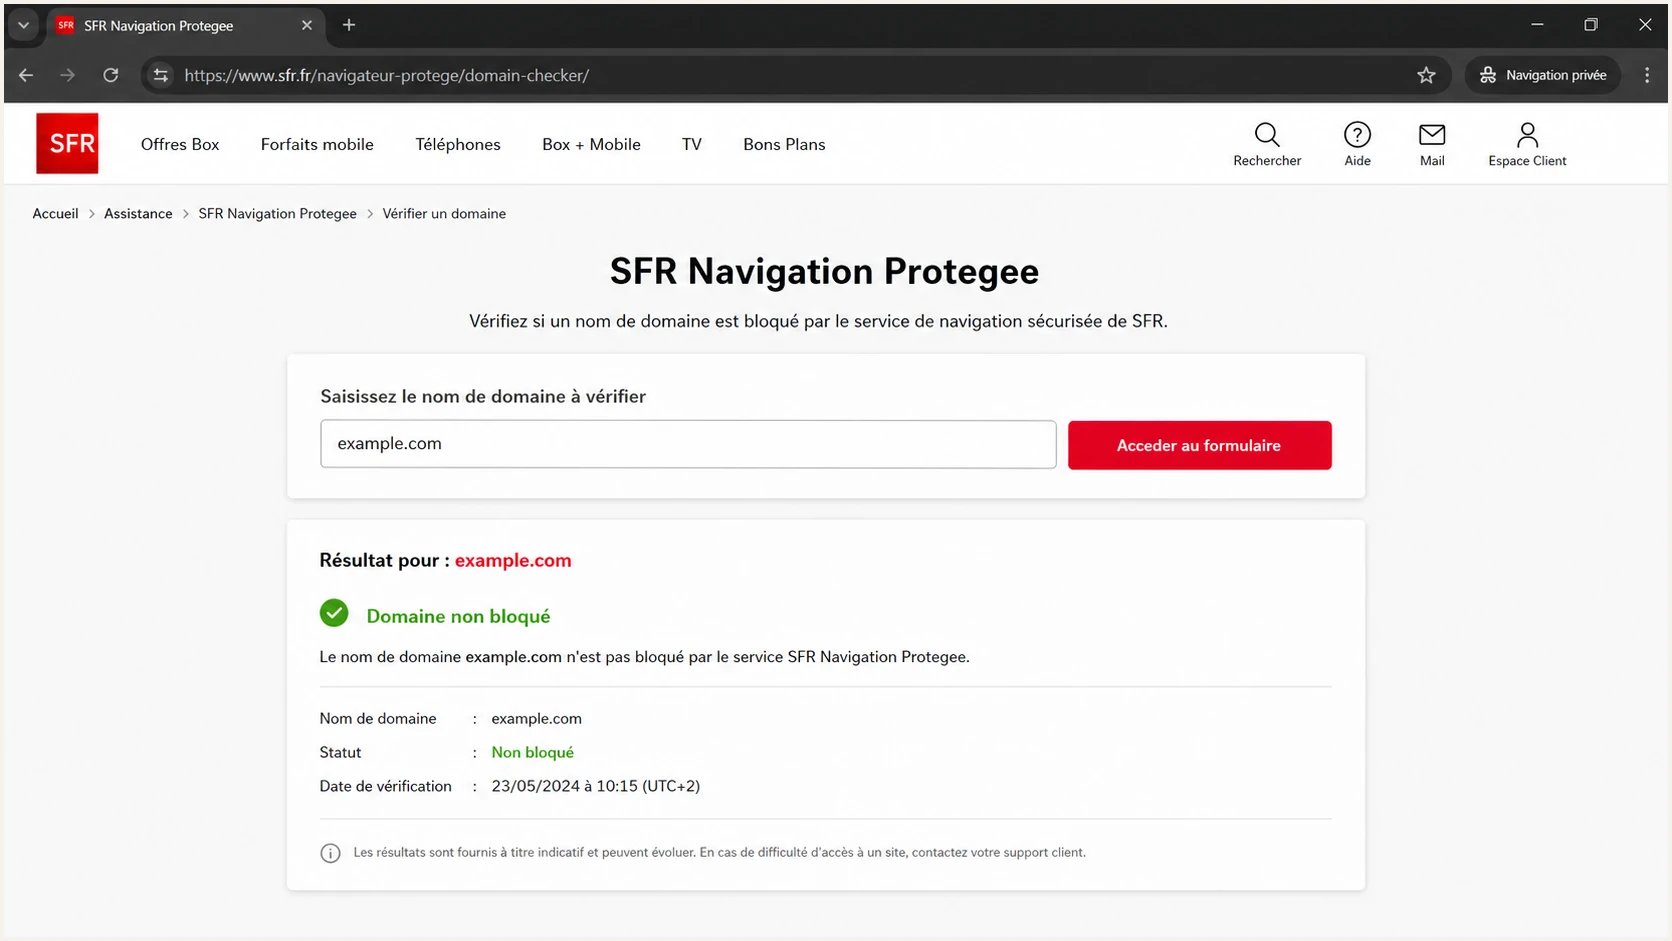Viewport: 1672px width, 941px height.
Task: Open the Offres Box menu
Action: pos(180,144)
